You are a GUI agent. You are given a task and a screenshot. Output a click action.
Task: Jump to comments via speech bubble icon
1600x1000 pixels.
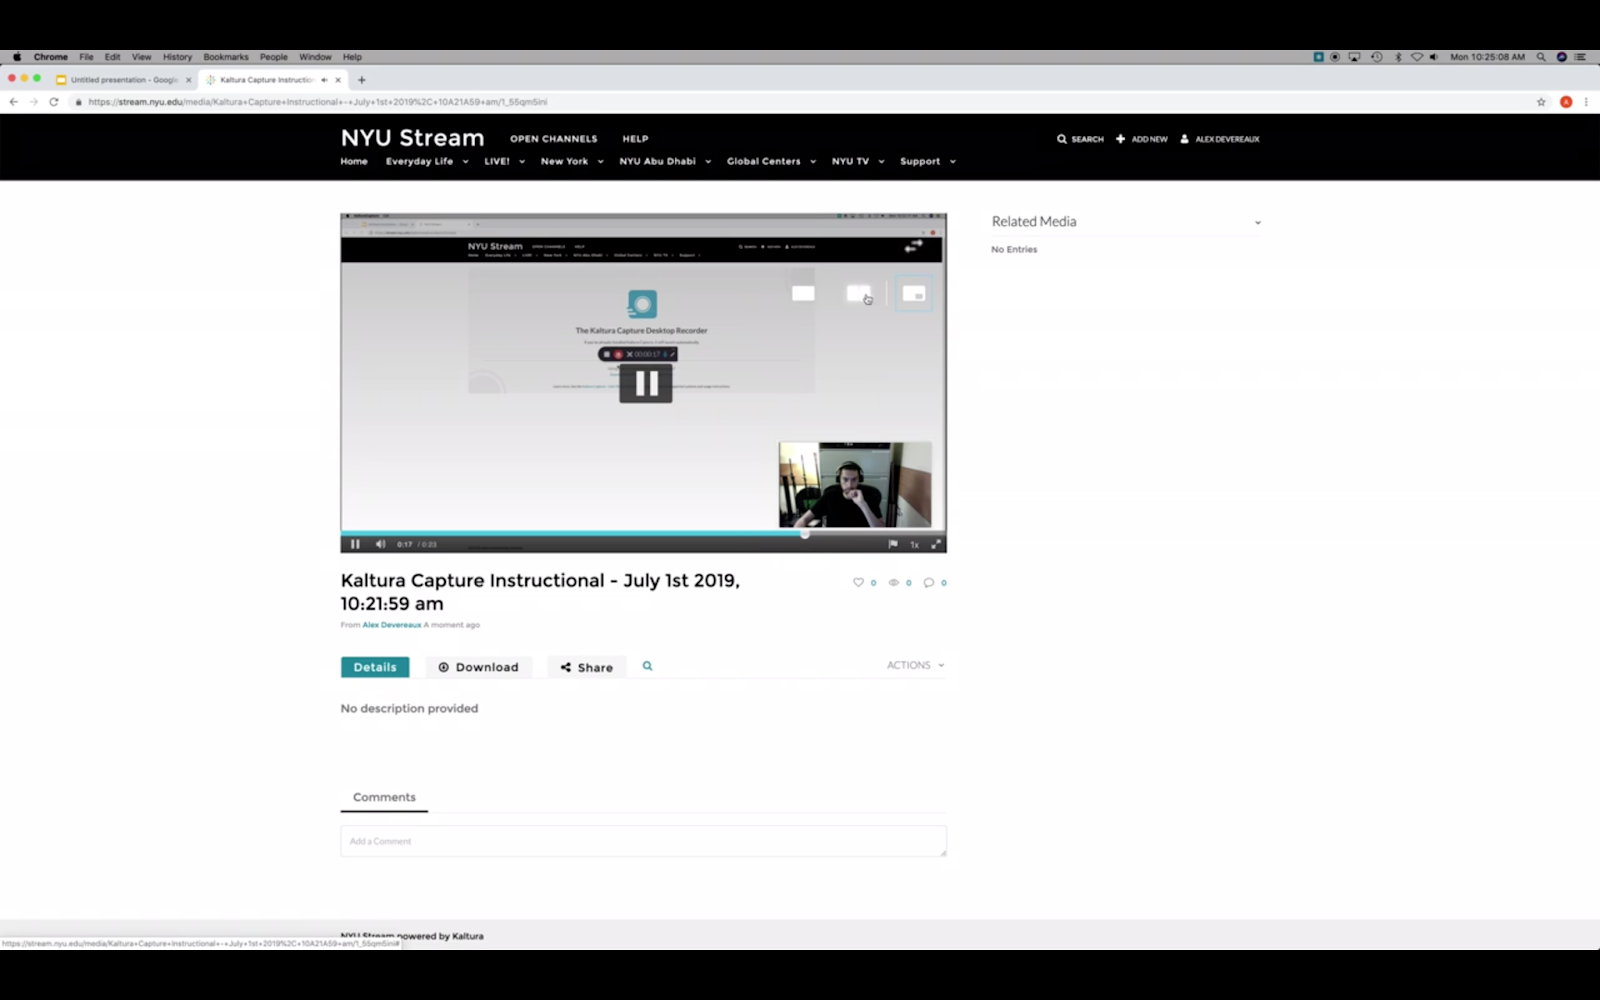[929, 582]
